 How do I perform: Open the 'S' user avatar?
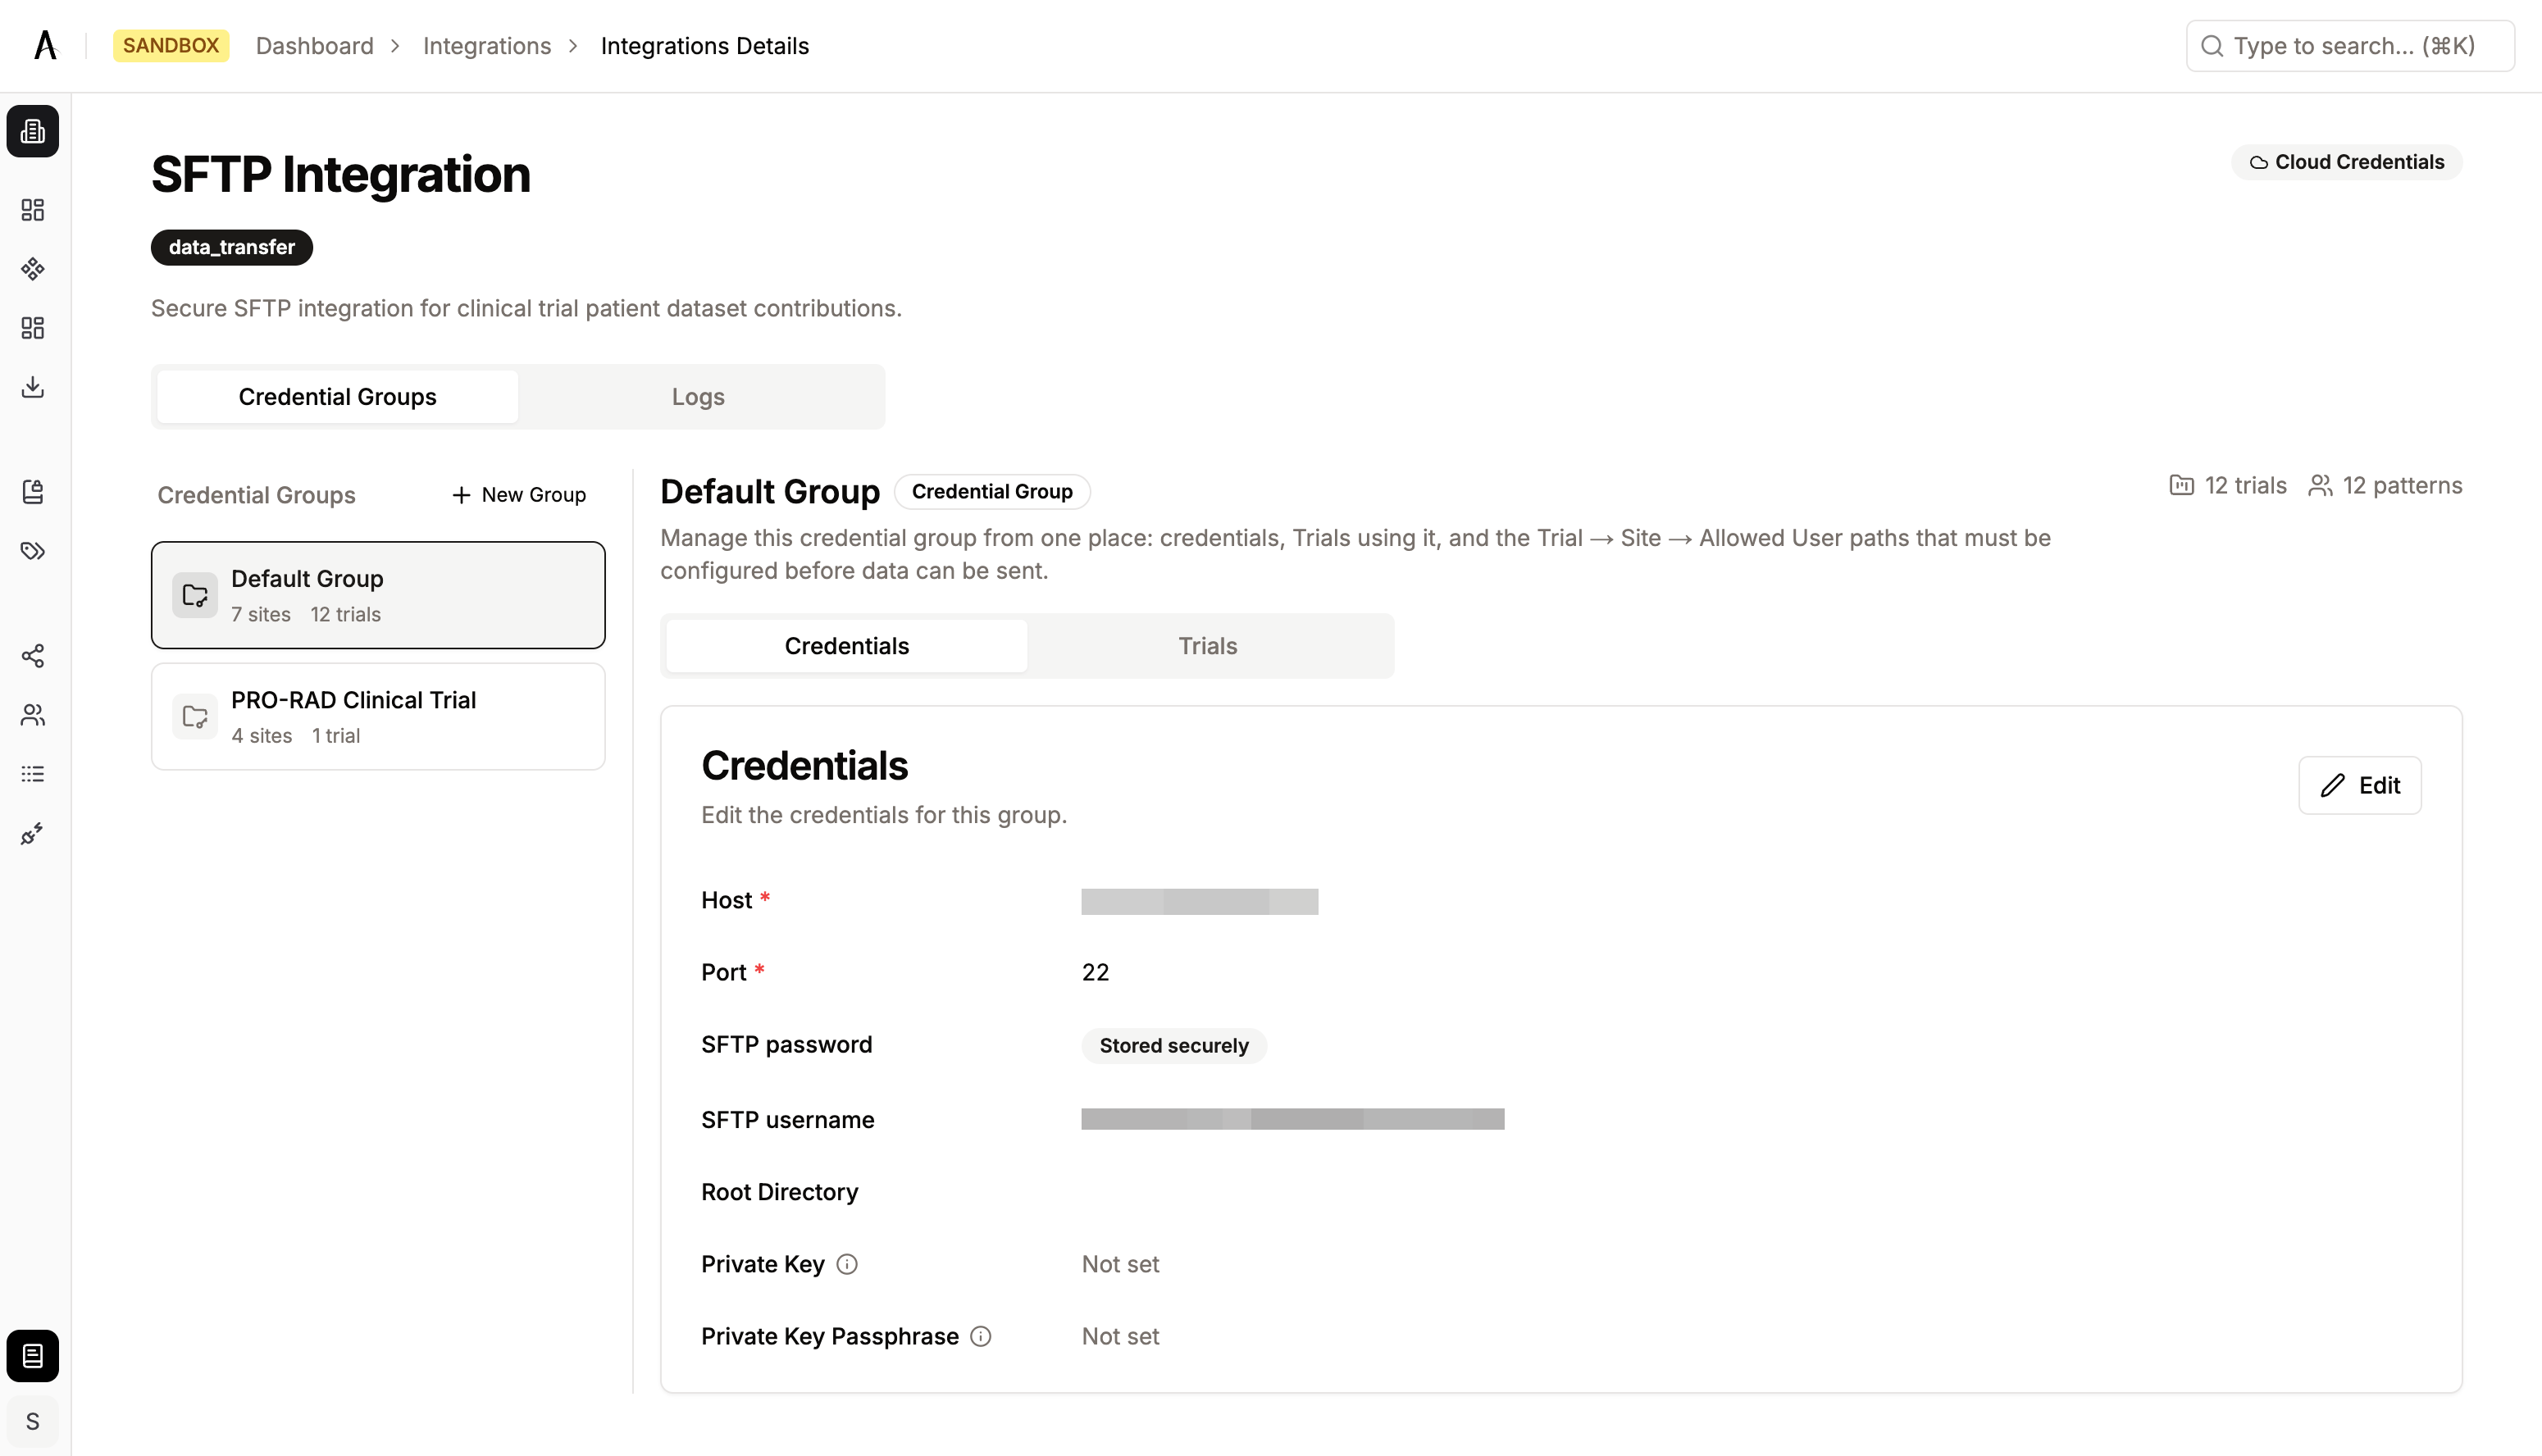(33, 1421)
